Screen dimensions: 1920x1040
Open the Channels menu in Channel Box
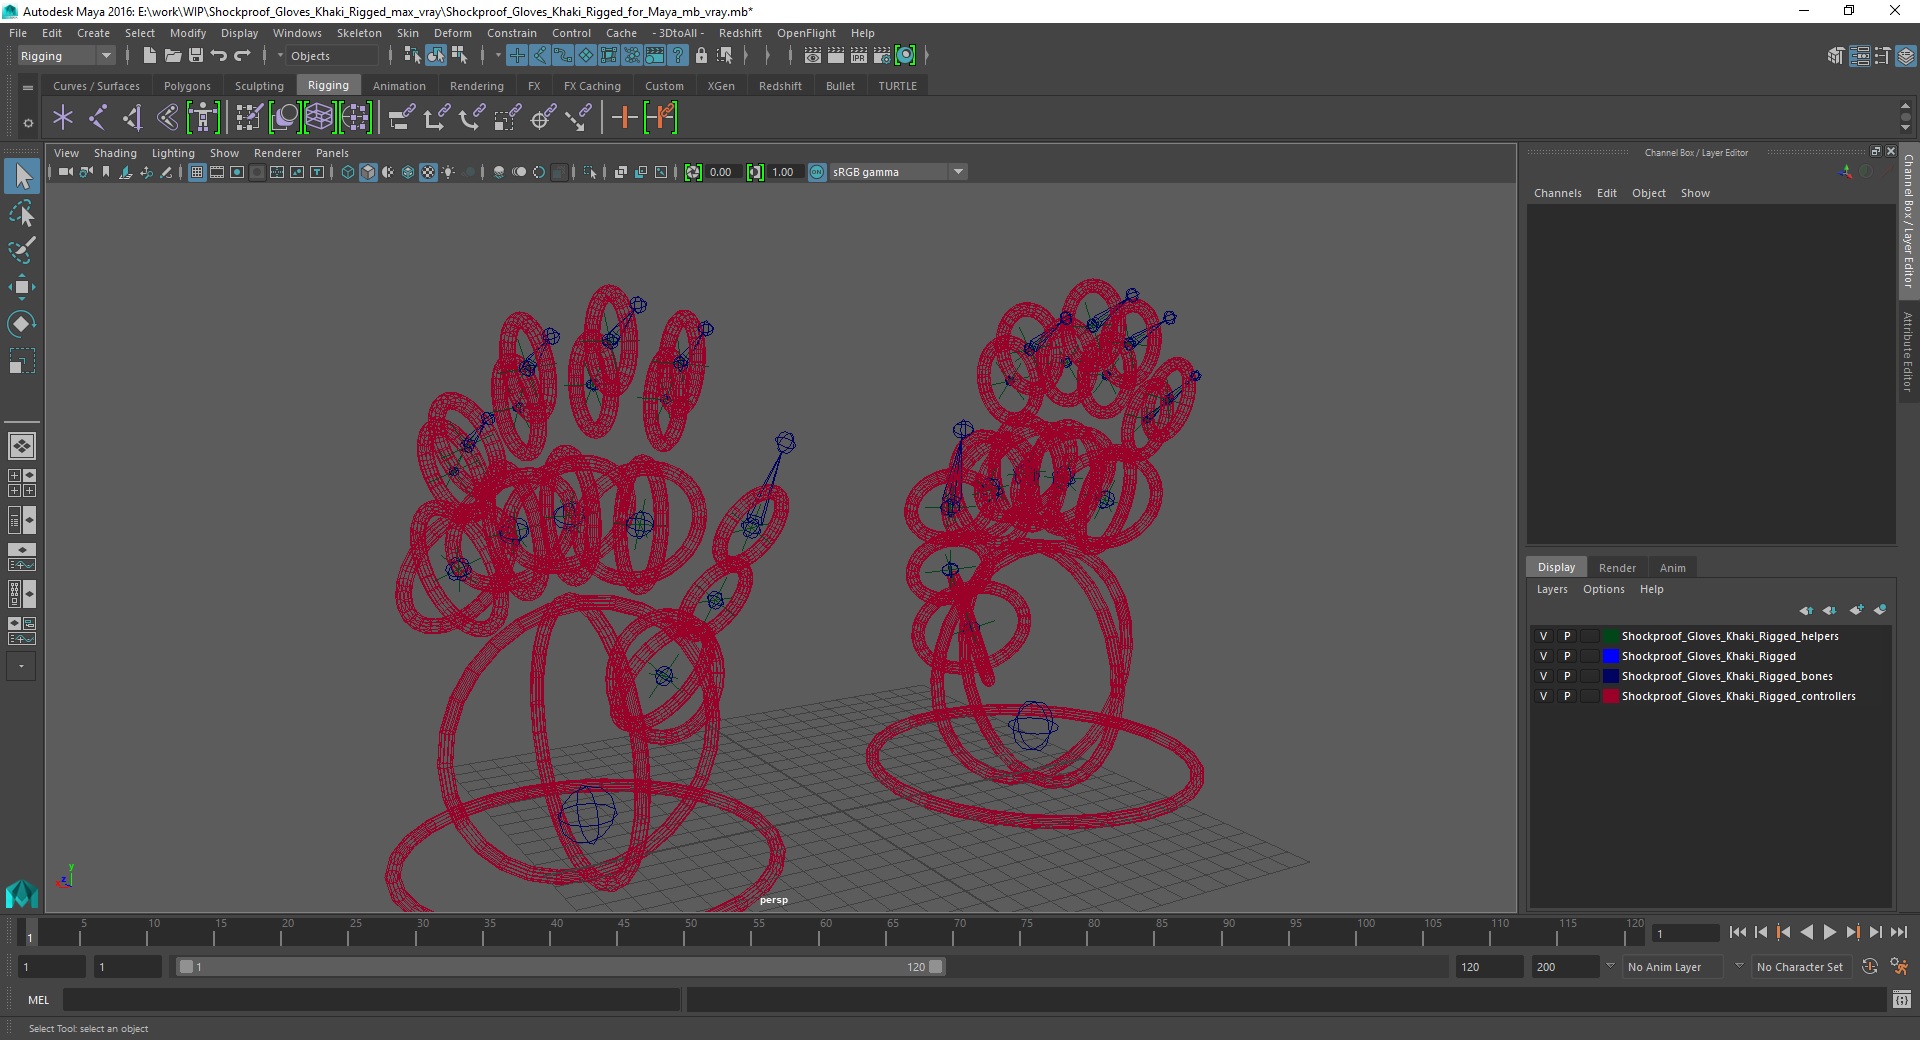coord(1557,193)
